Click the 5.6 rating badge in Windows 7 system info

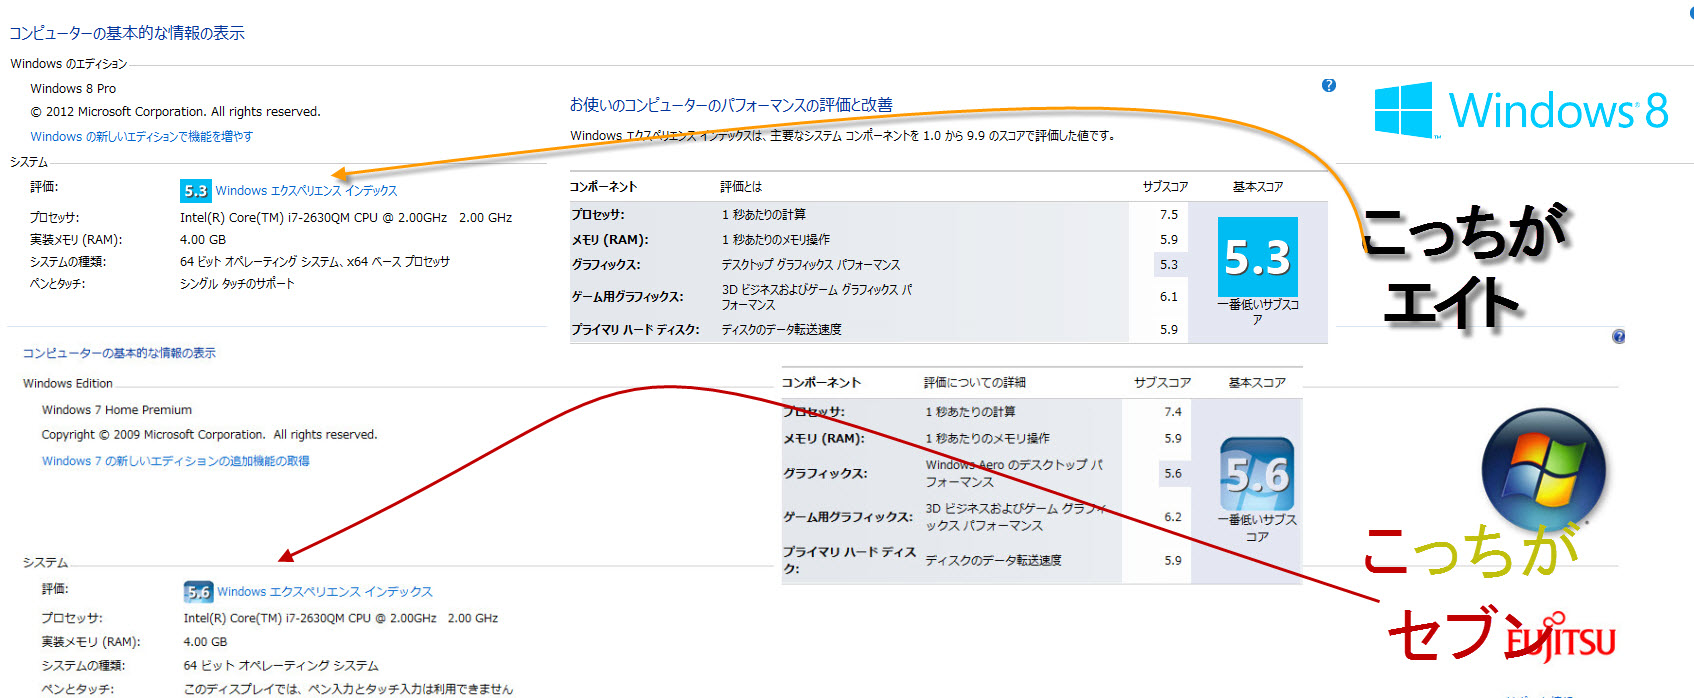(198, 592)
